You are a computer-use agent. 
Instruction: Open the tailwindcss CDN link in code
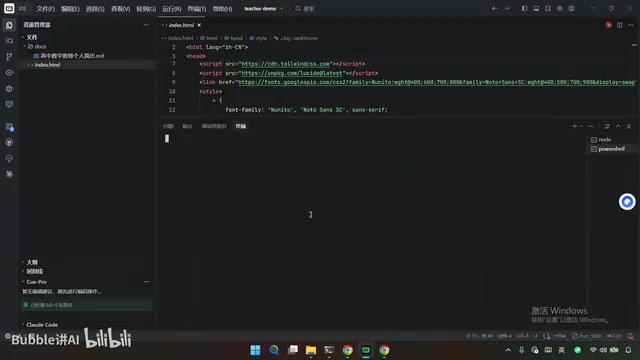[x=285, y=64]
